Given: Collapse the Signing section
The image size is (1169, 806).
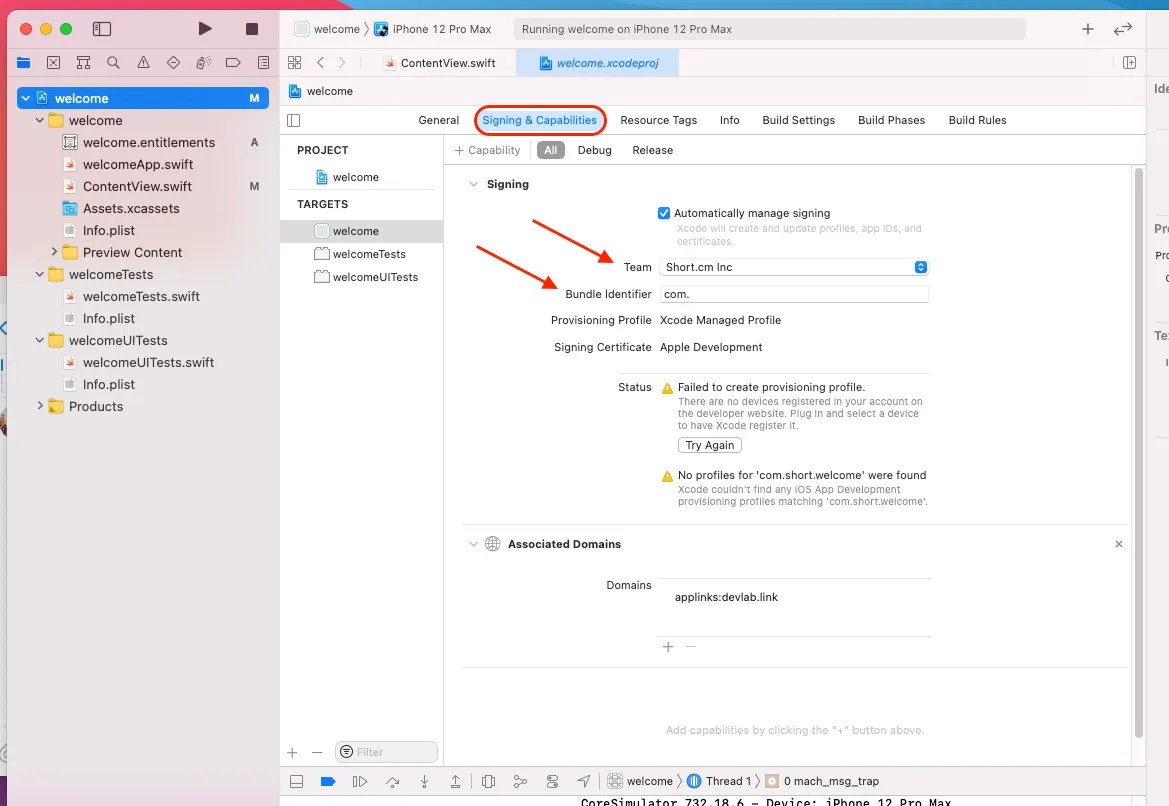Looking at the screenshot, I should coord(473,184).
